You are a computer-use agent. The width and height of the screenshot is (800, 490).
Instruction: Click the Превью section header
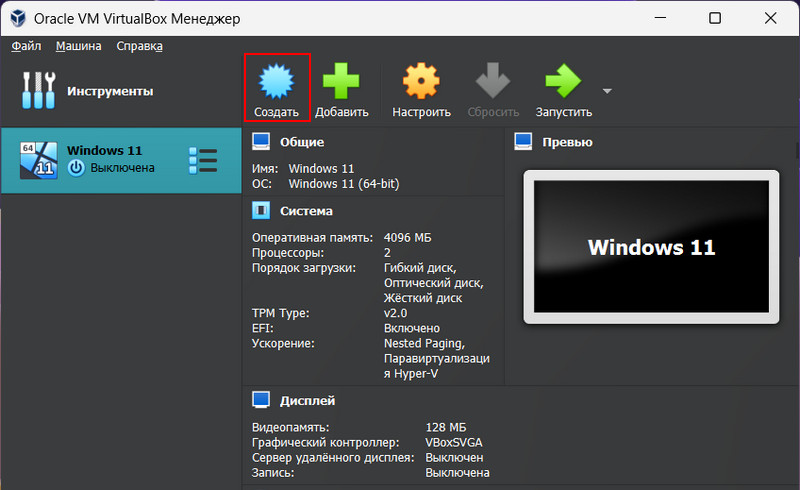[567, 142]
